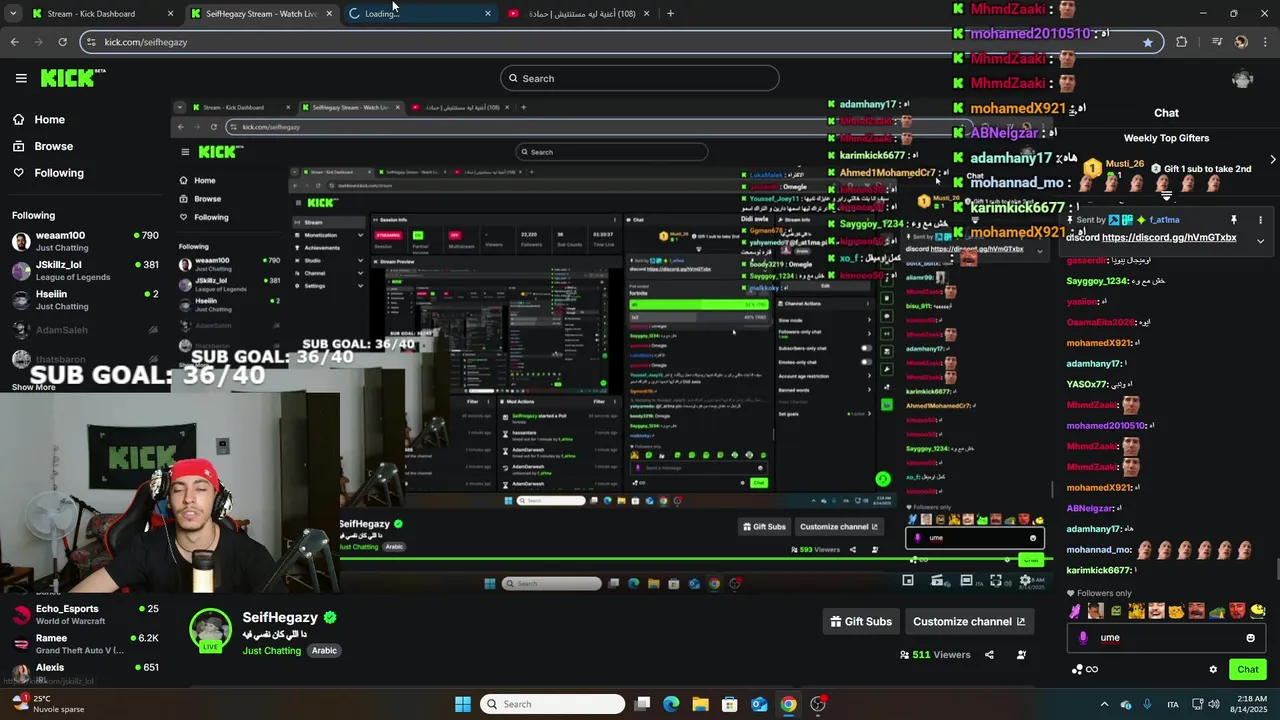Unpin the pinned chat message

[x=1233, y=220]
